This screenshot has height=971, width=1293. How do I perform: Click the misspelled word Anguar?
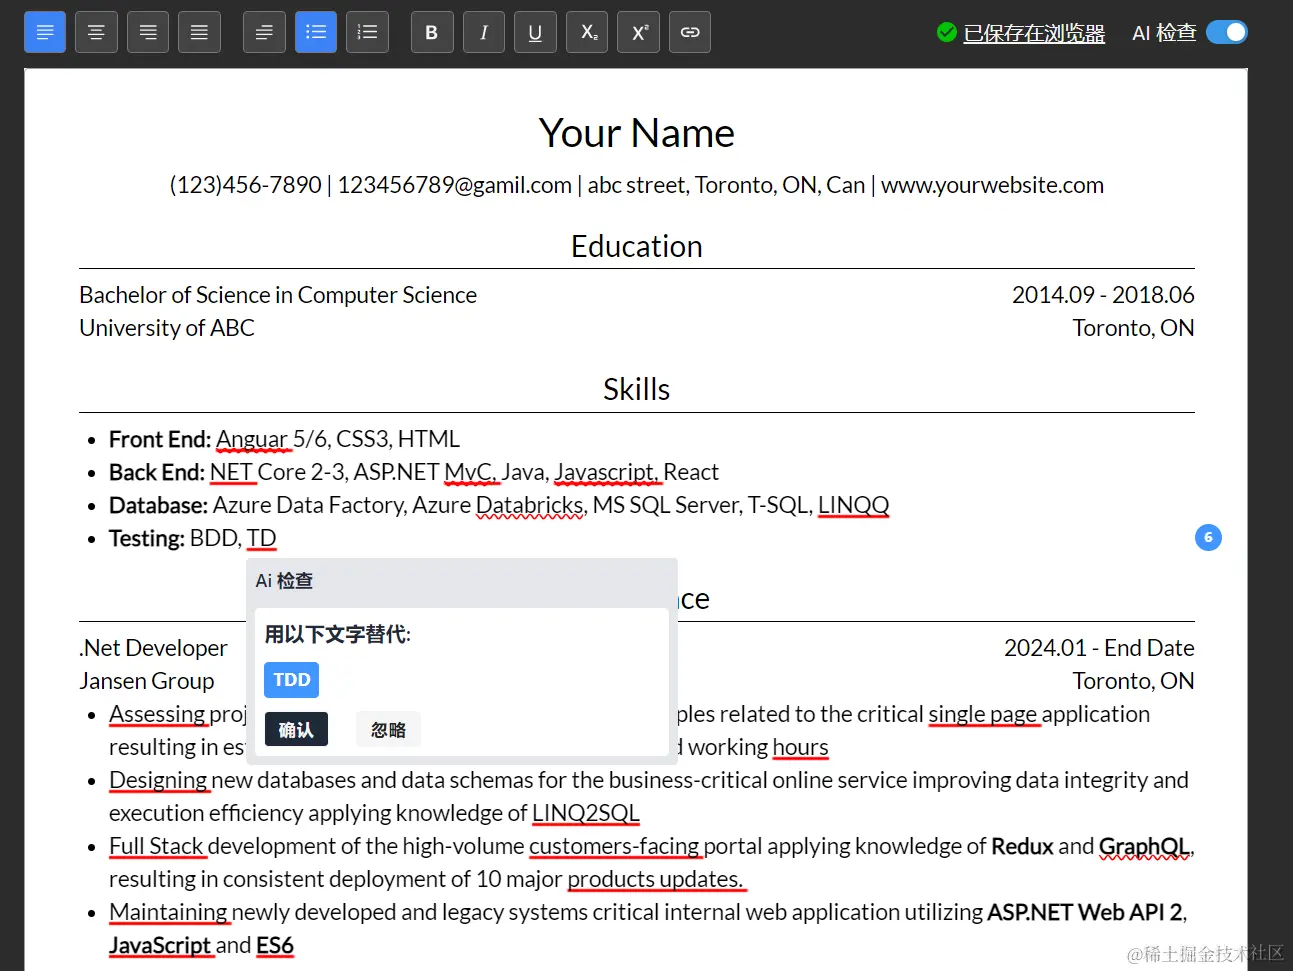[252, 439]
